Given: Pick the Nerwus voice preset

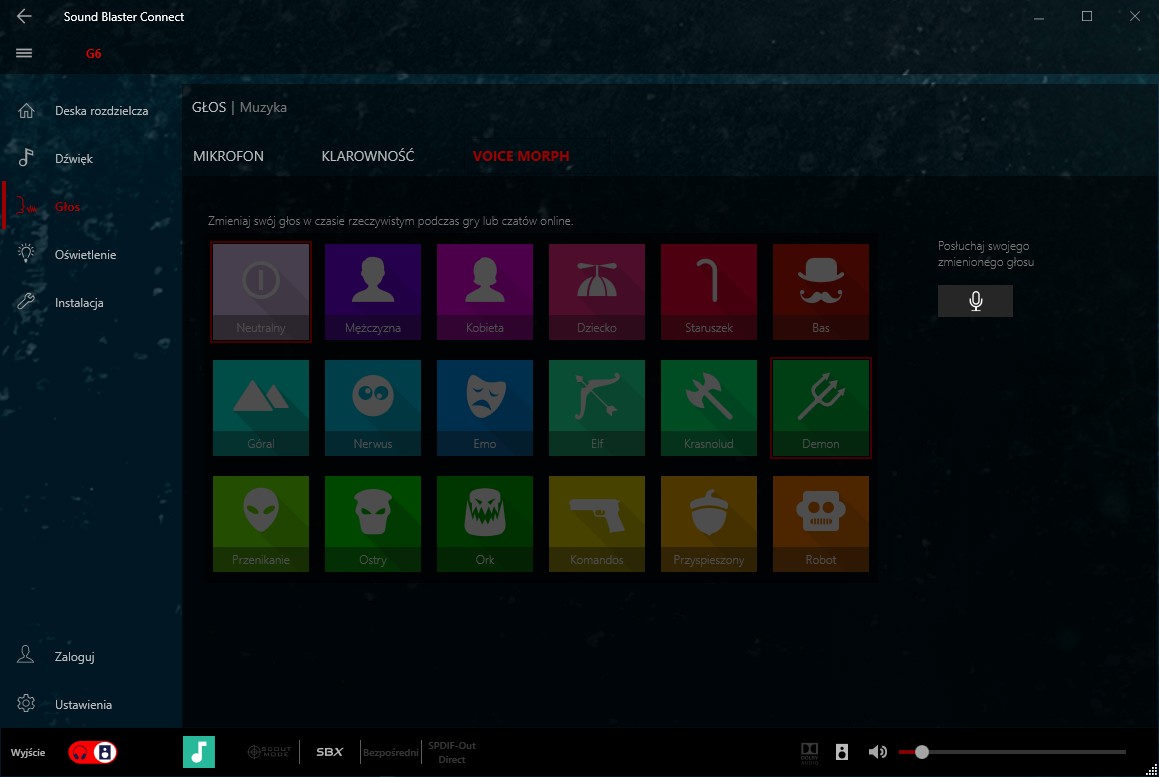Looking at the screenshot, I should (x=373, y=408).
